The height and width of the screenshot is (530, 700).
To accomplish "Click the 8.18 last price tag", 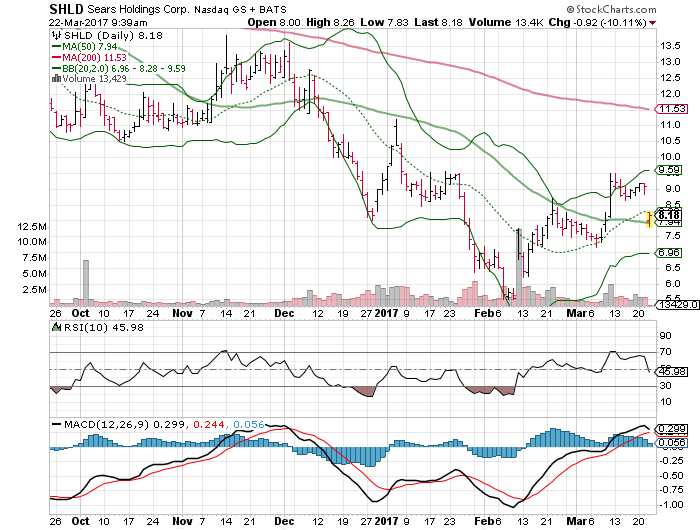I will 668,215.
